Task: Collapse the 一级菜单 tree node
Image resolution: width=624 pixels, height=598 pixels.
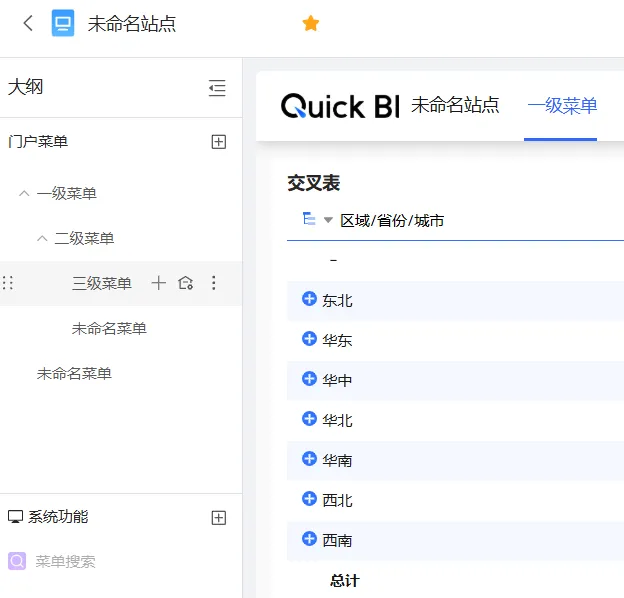Action: (24, 193)
